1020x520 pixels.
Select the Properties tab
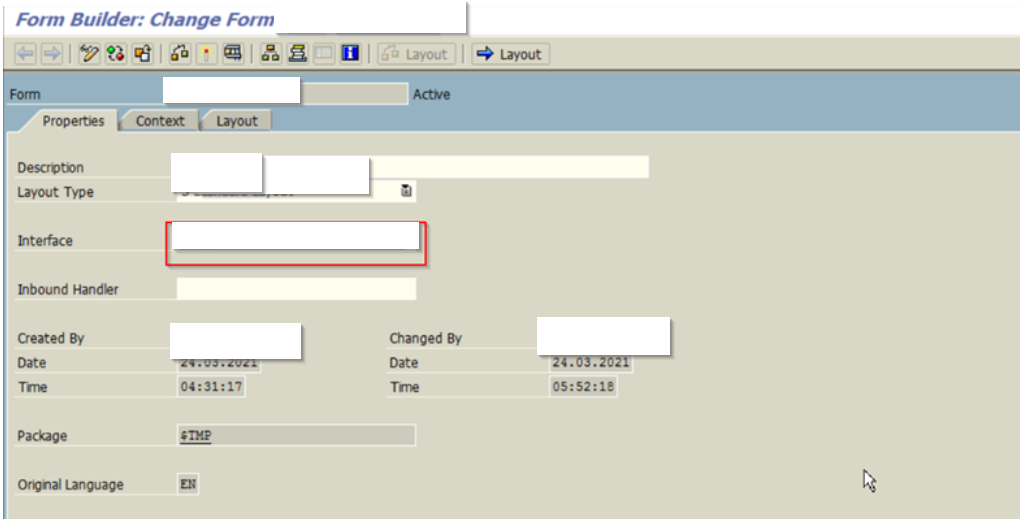click(73, 121)
